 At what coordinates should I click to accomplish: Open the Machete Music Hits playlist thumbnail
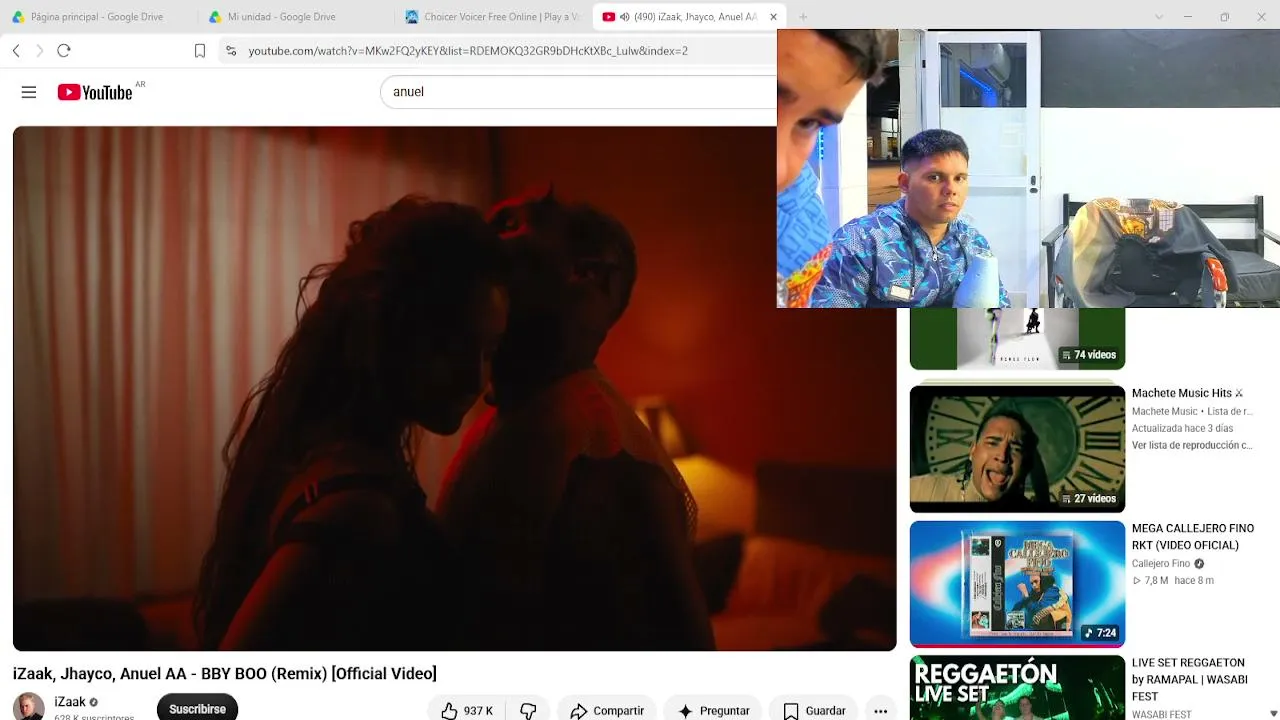(1017, 449)
